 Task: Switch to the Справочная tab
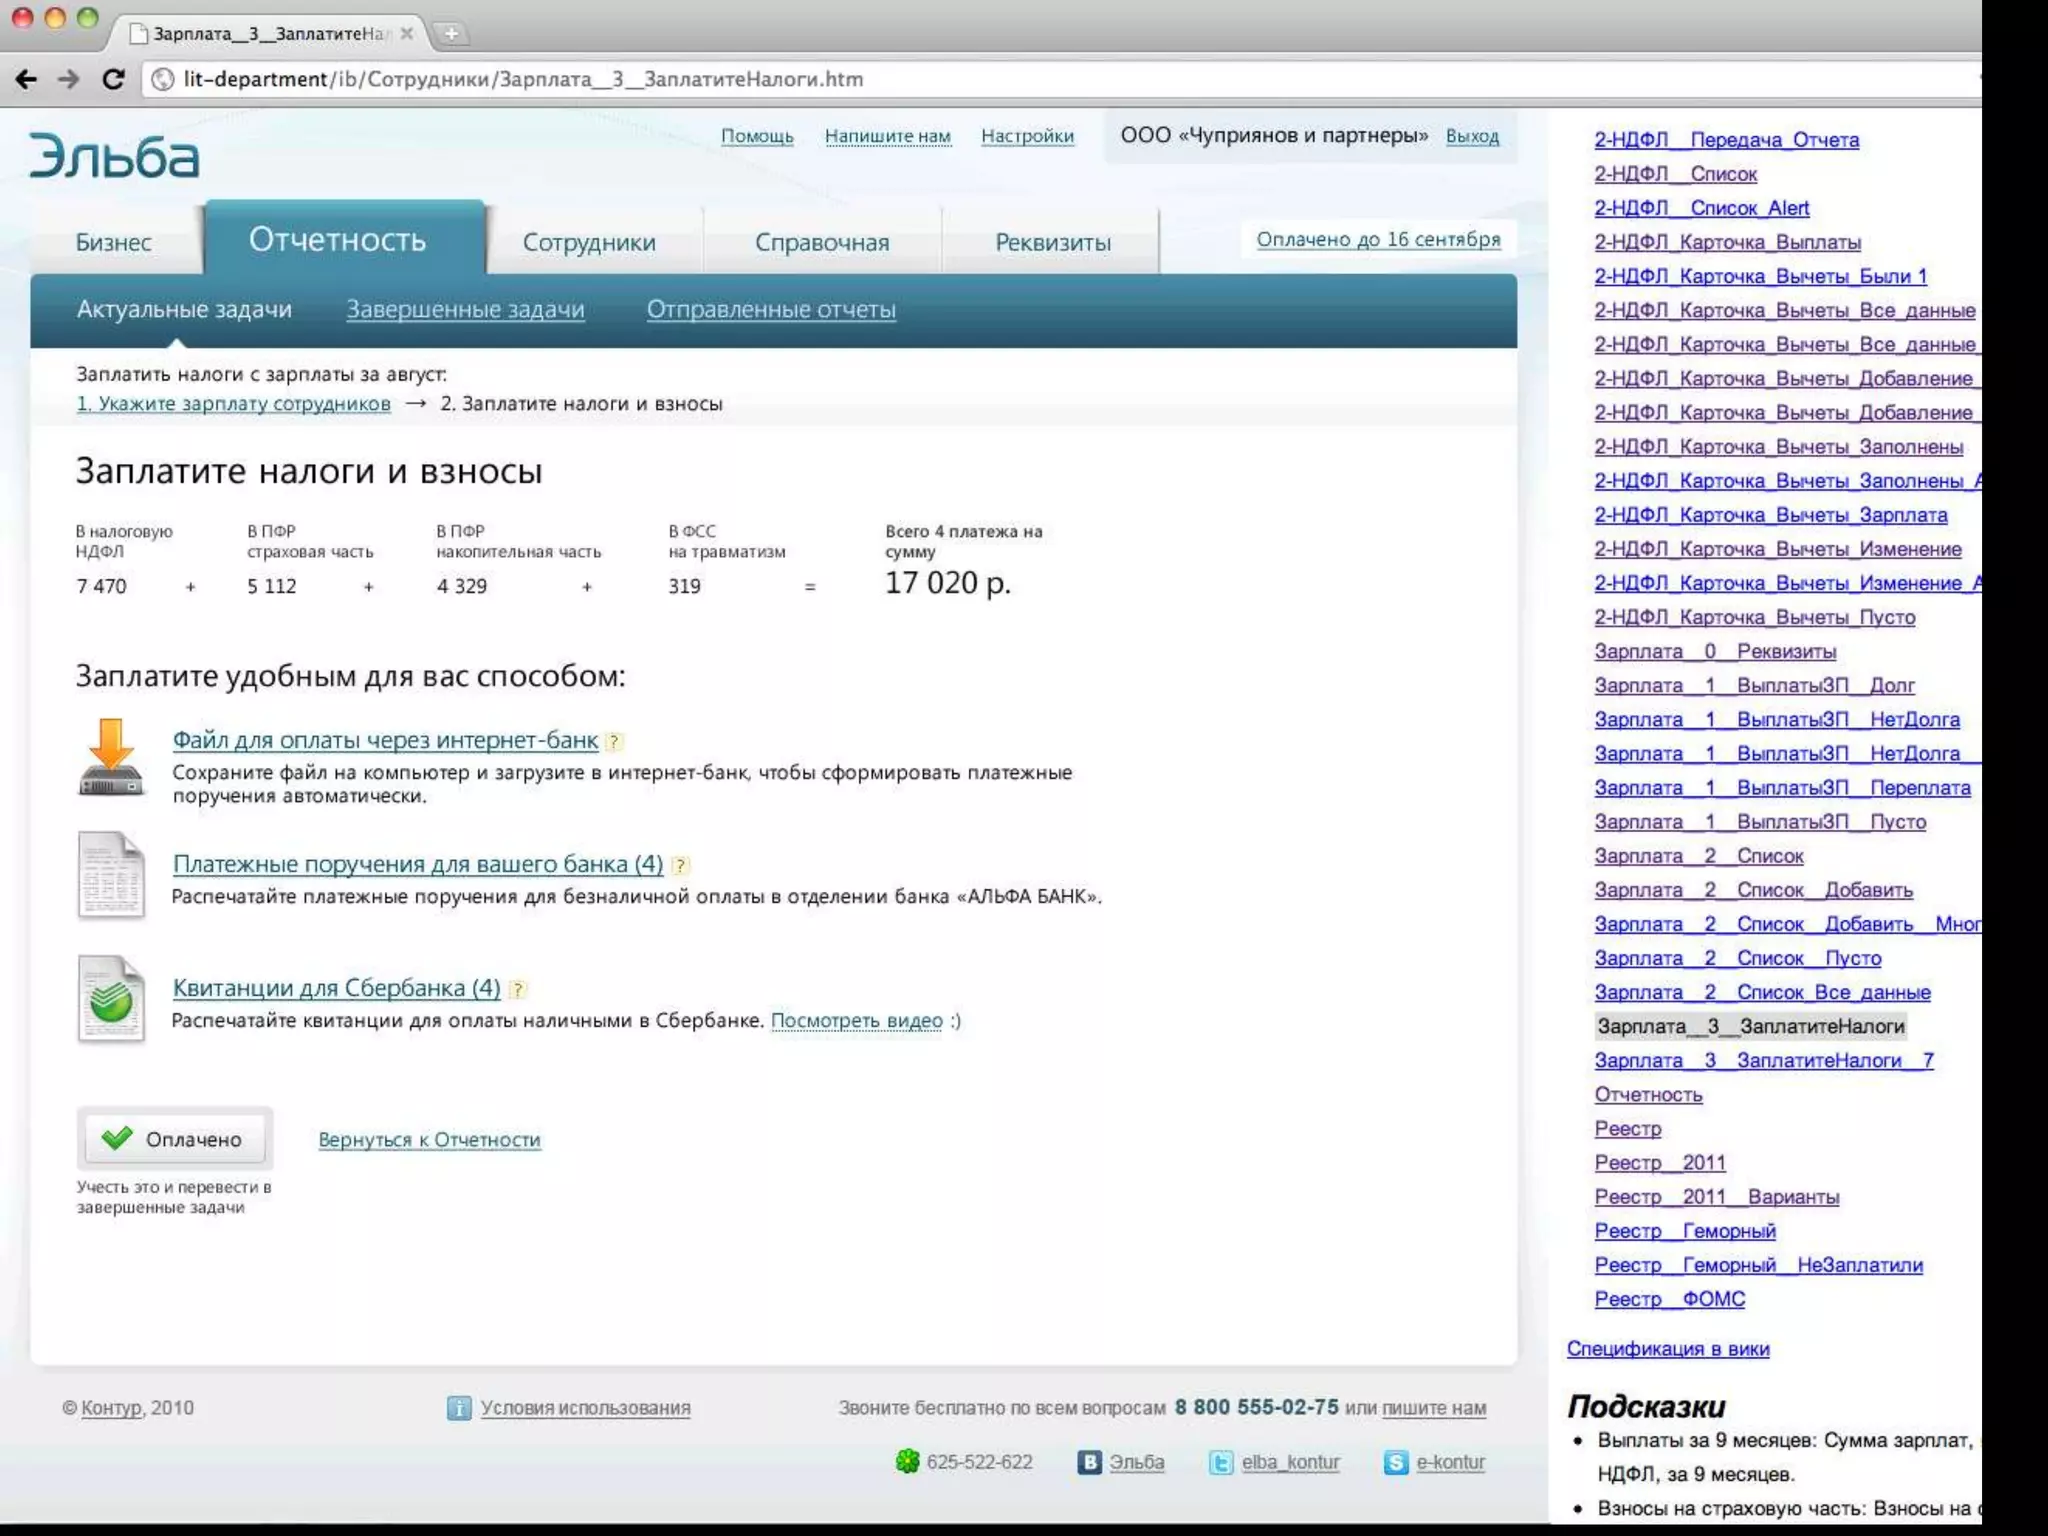[x=821, y=242]
